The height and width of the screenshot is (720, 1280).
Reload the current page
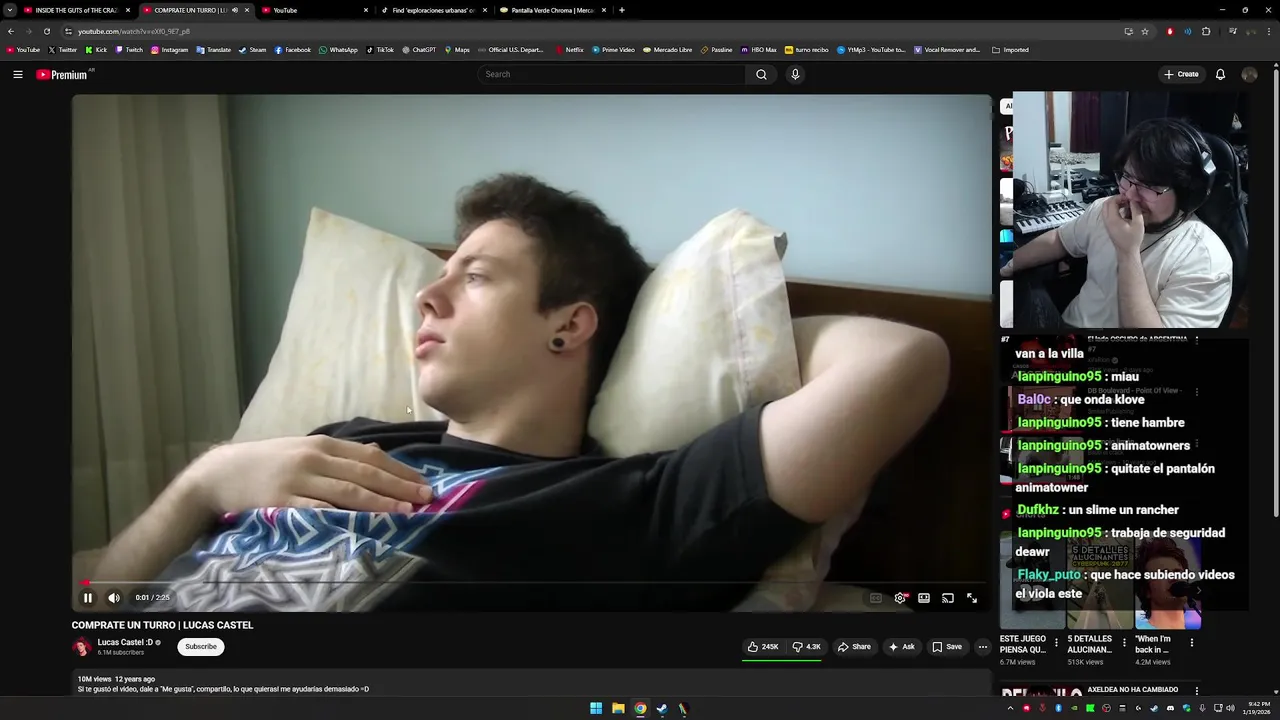point(47,31)
